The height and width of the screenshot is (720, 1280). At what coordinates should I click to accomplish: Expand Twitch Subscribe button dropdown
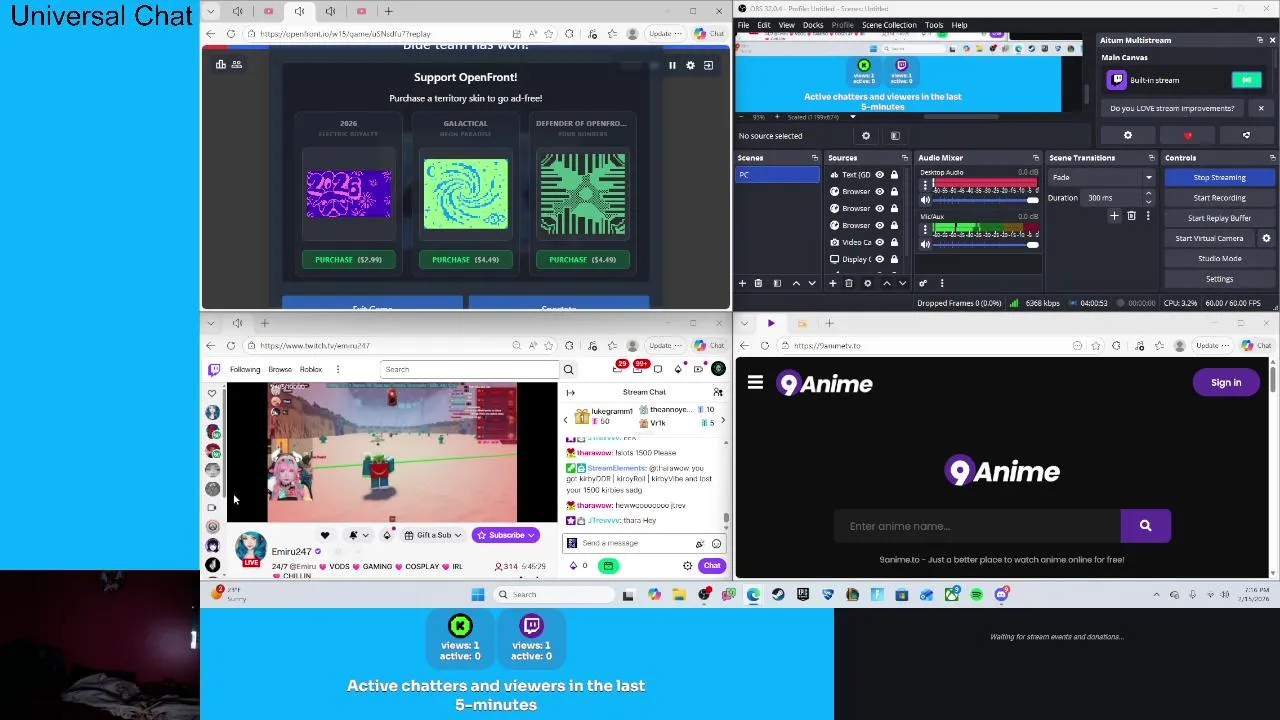coord(533,535)
